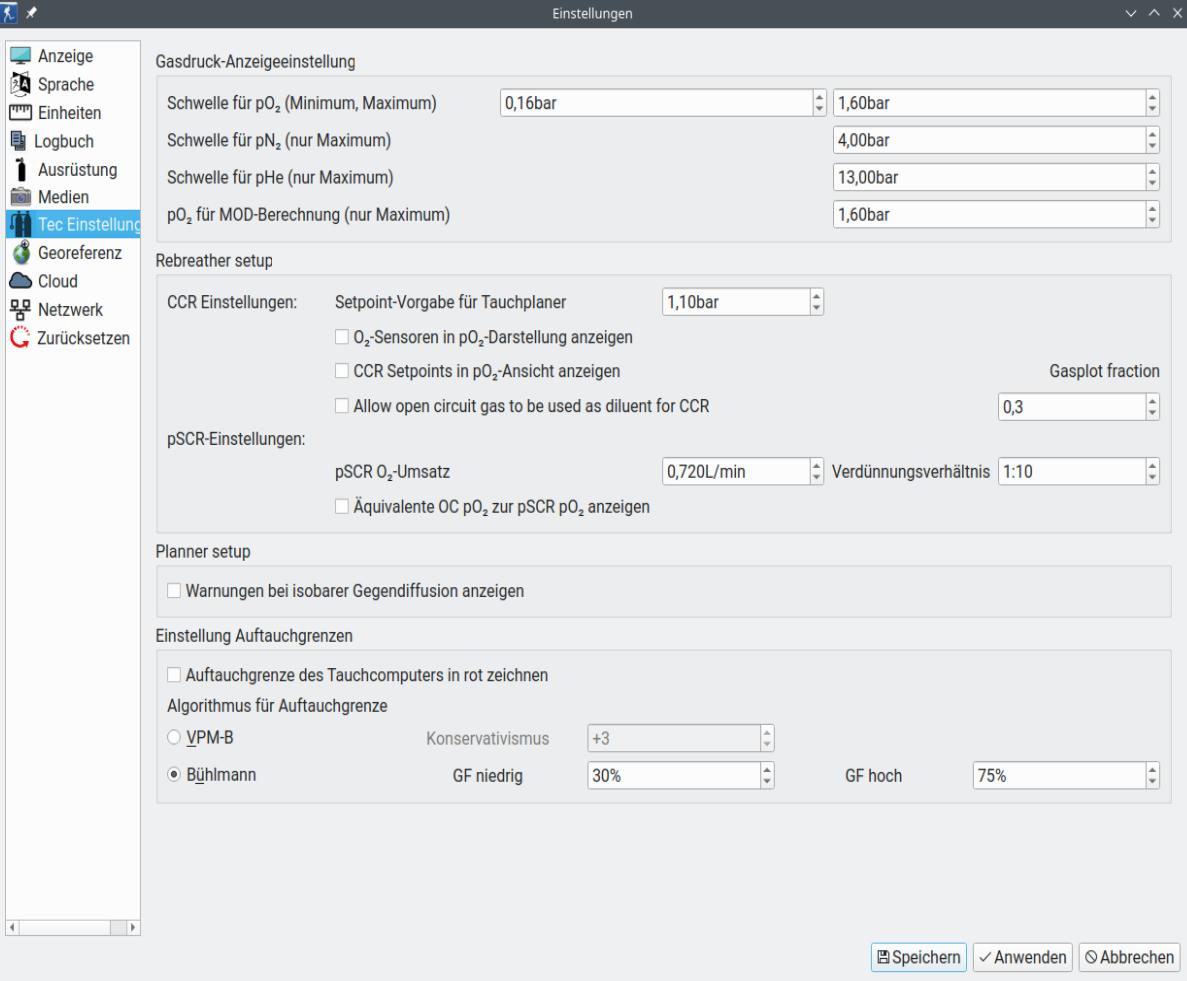Enable O₂-Sensoren in pO₂-Darstellung anzeigen
This screenshot has width=1187, height=981.
(x=342, y=338)
